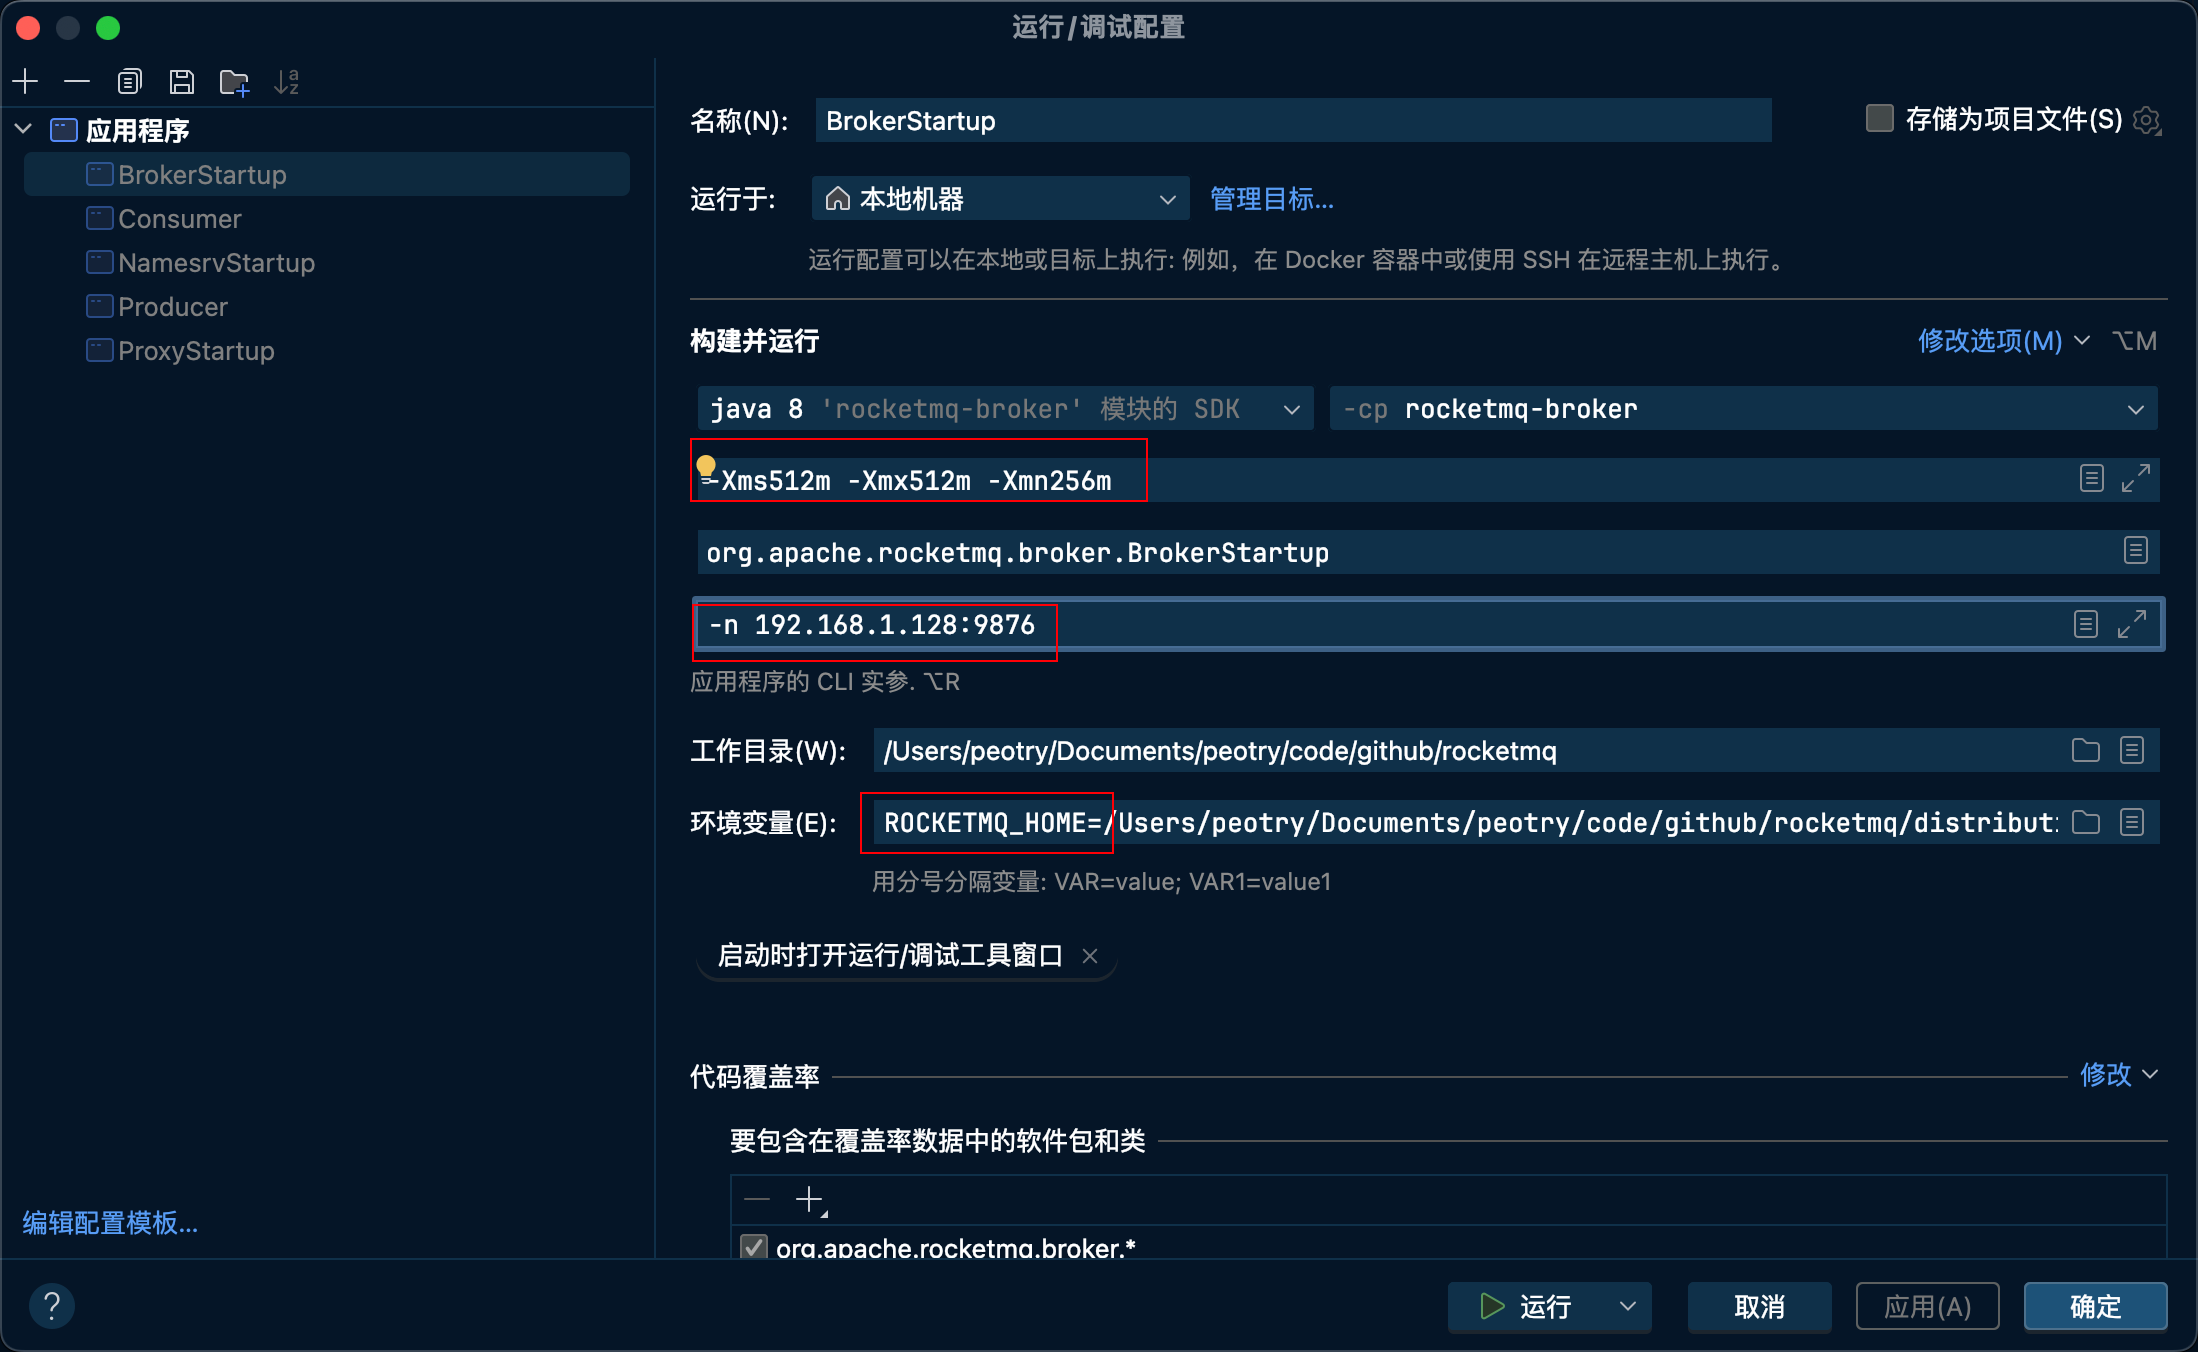Browse main class list icon

pyautogui.click(x=2135, y=550)
